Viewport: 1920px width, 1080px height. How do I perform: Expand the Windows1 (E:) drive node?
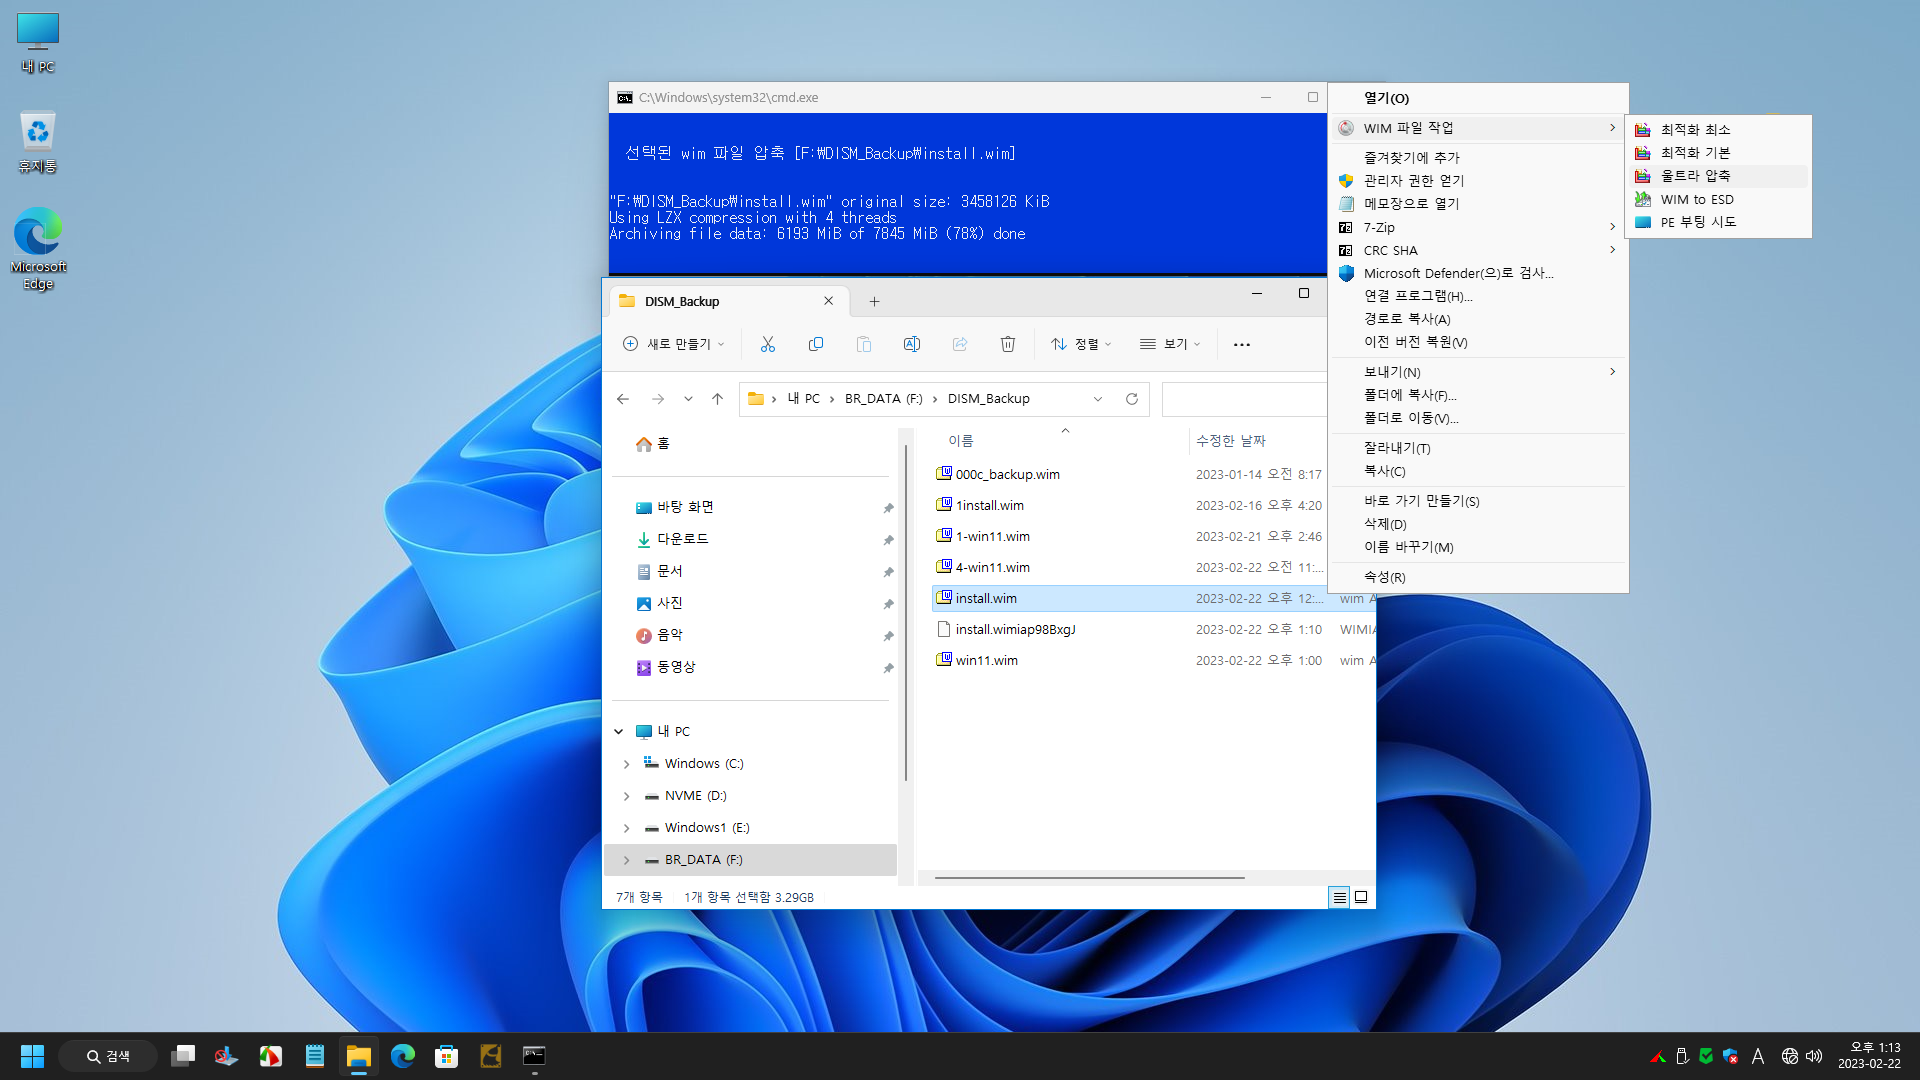[626, 828]
